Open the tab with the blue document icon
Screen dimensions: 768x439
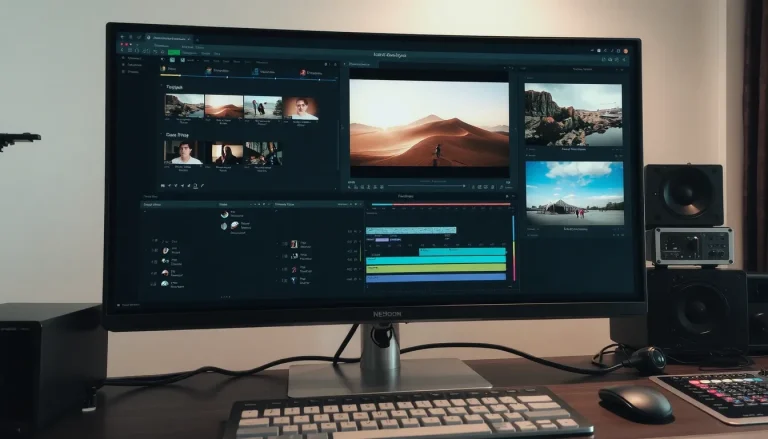264,72
